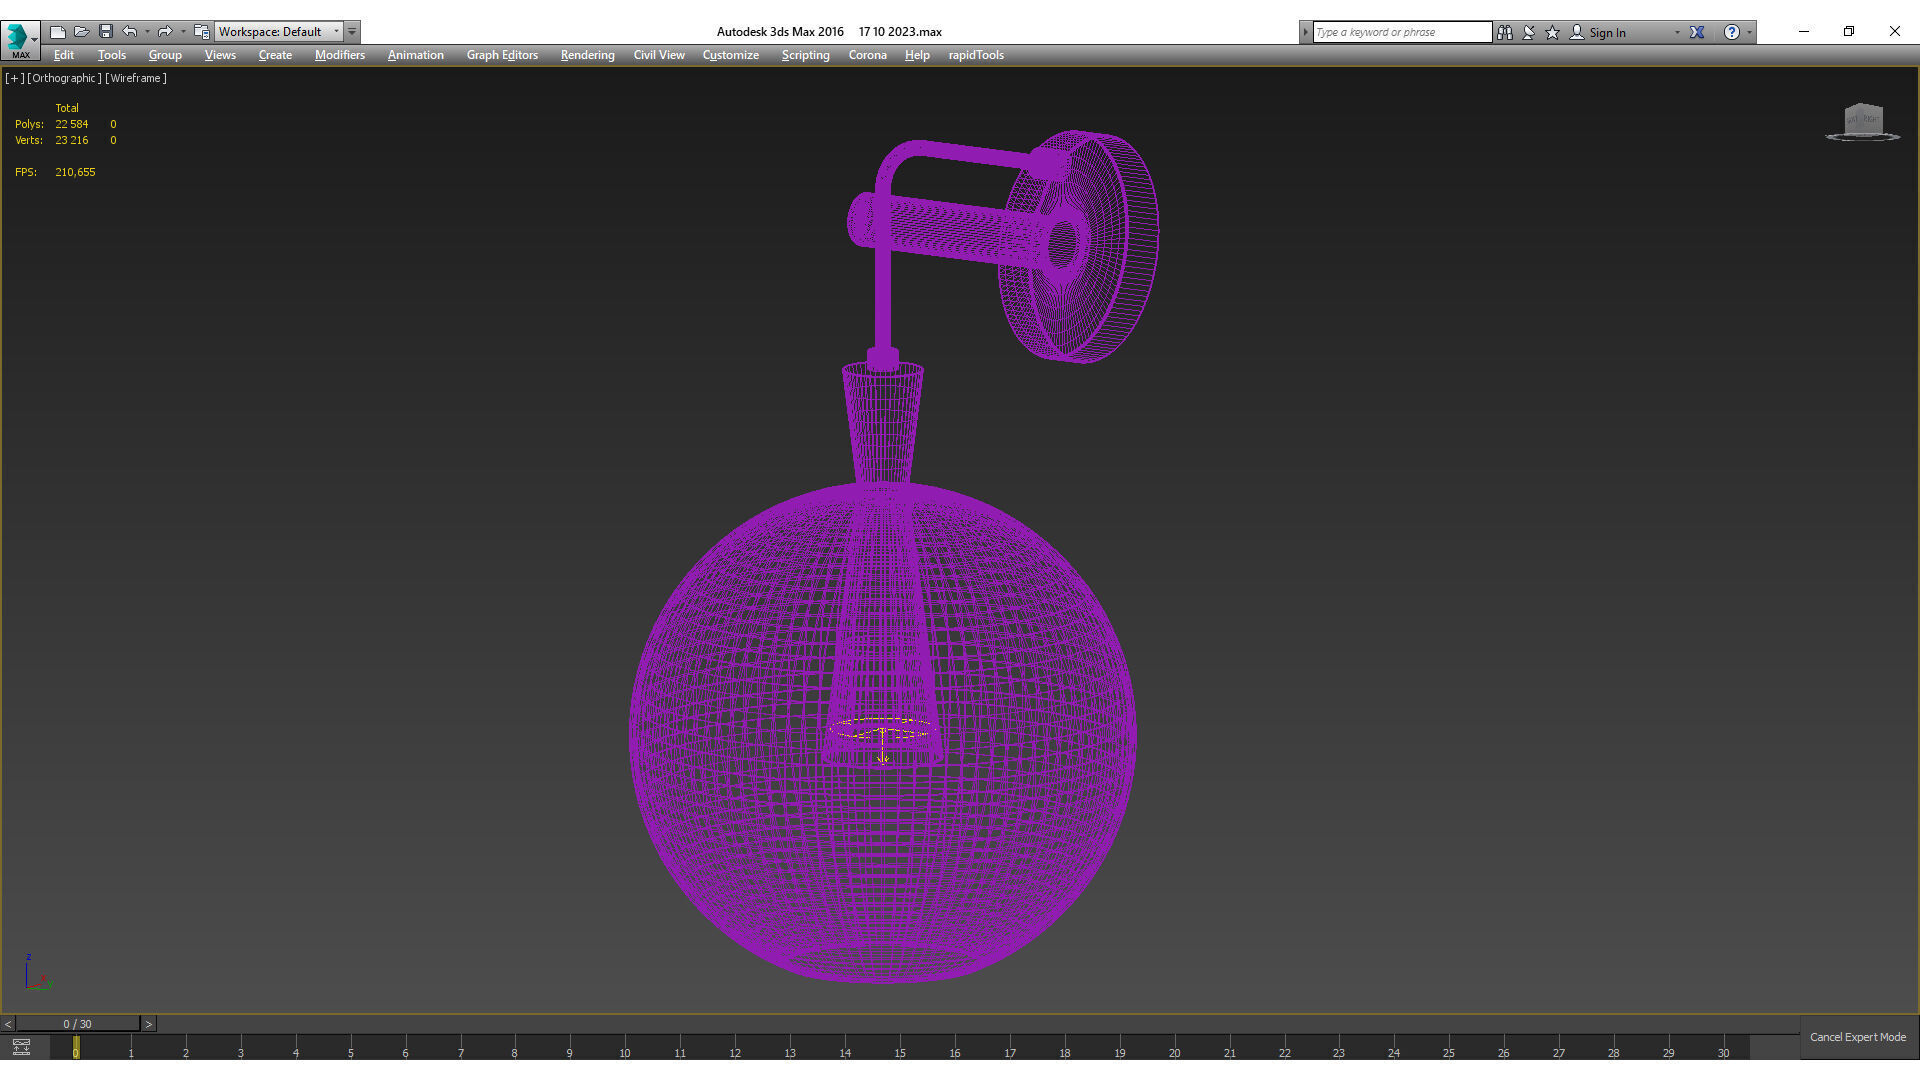This screenshot has width=1920, height=1080.
Task: Click the FPS value 210,655
Action: pyautogui.click(x=75, y=172)
